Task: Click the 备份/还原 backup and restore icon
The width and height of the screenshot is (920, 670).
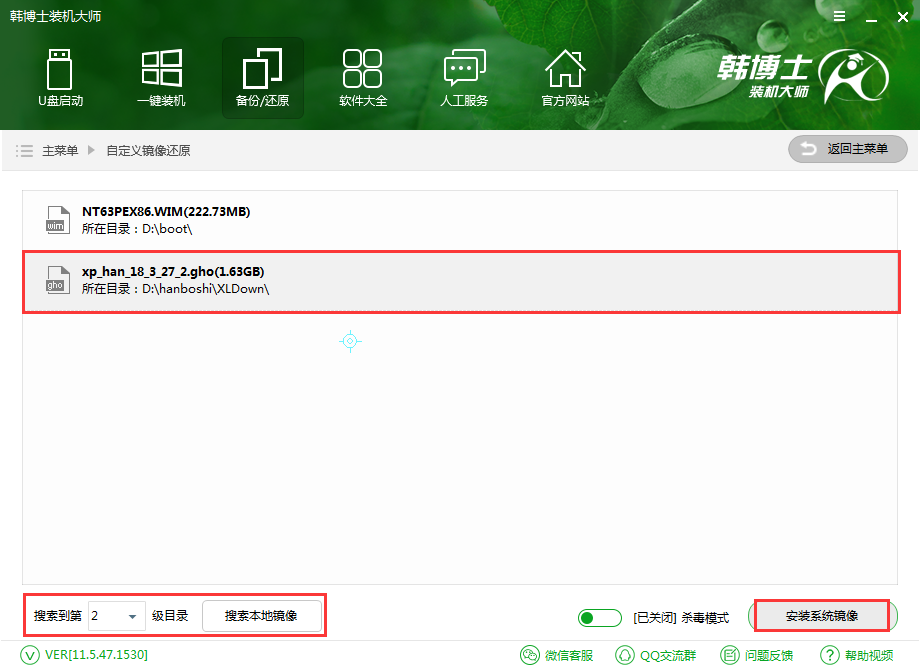Action: [262, 77]
